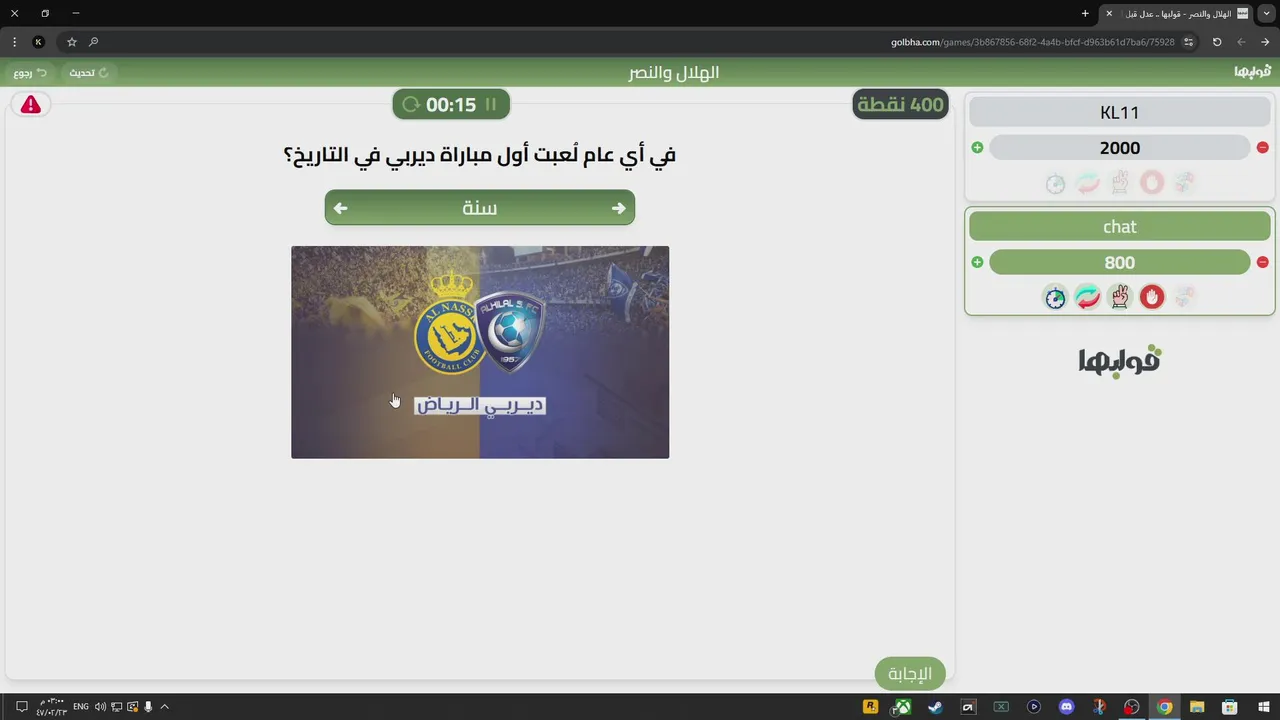Screen dimensions: 1280x720
Task: Use KL11 team's two-fingers helper
Action: tap(1120, 183)
